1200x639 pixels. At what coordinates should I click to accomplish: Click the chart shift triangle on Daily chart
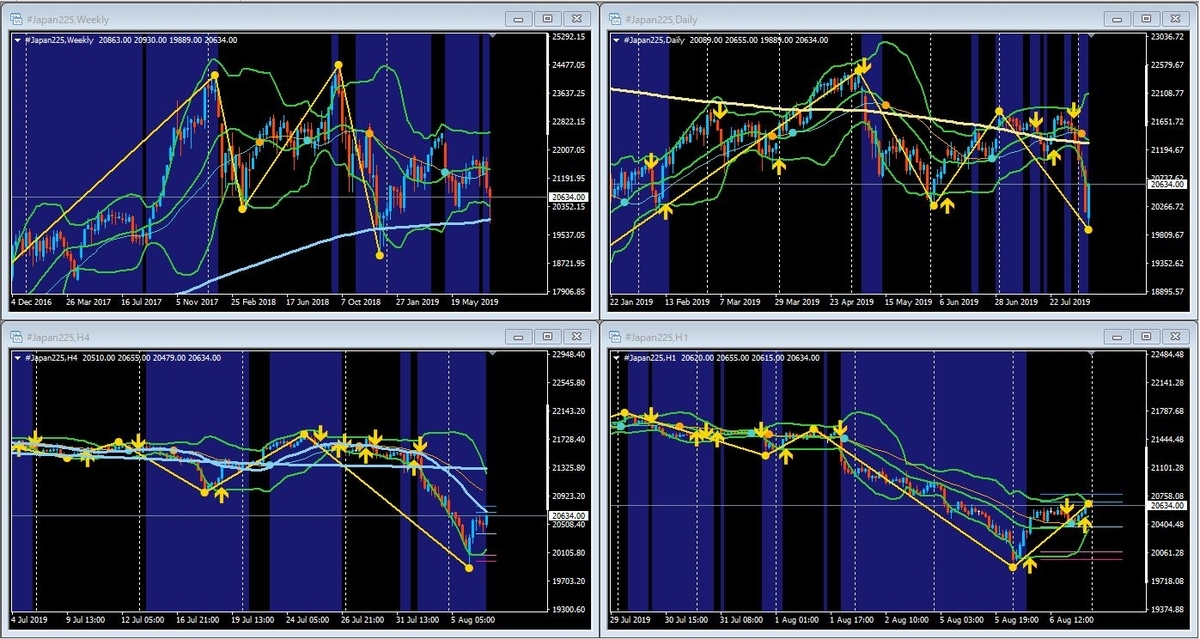(x=1092, y=37)
